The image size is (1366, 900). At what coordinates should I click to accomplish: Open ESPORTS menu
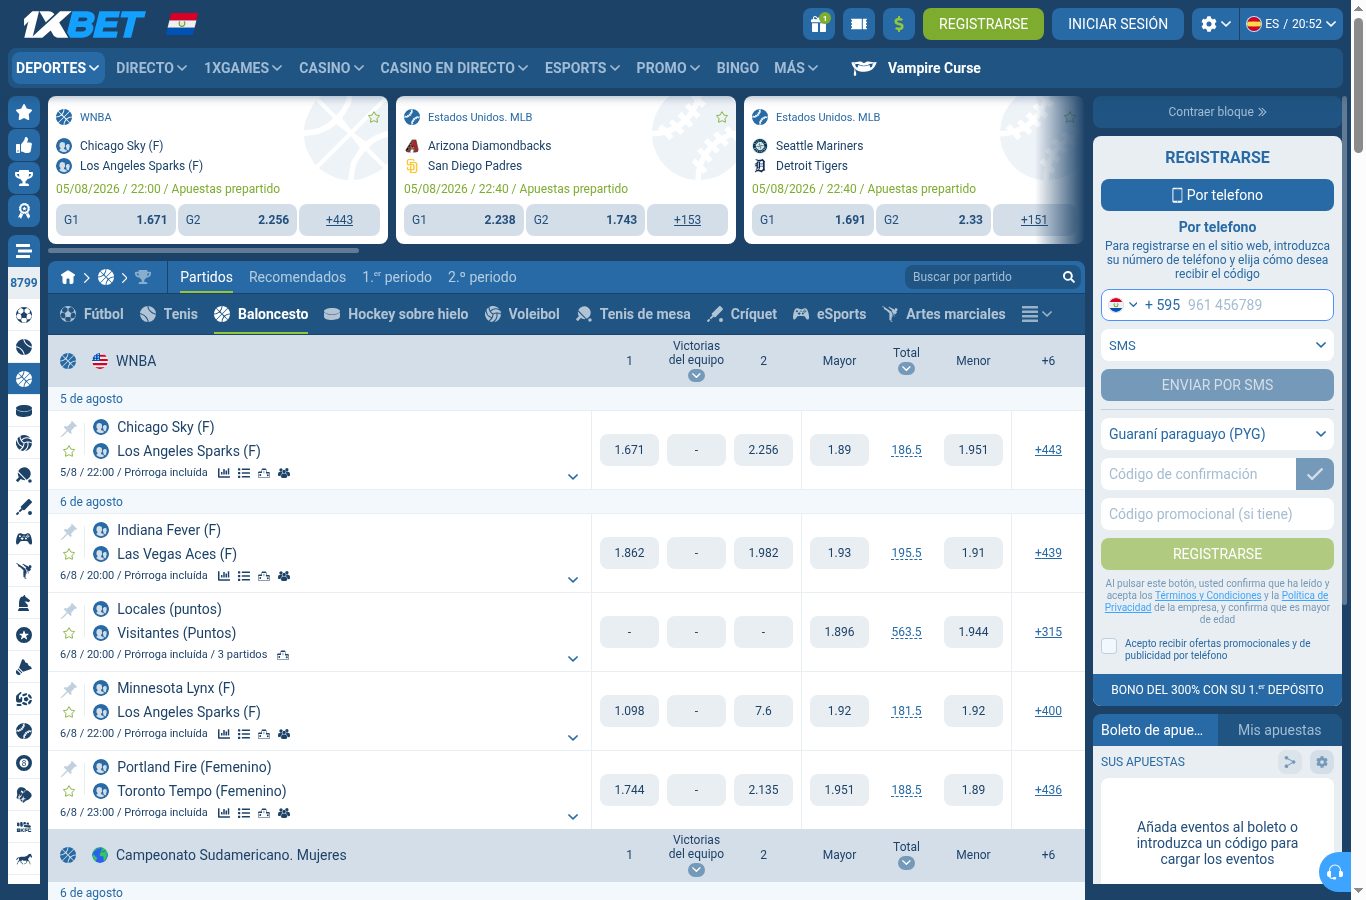[582, 68]
